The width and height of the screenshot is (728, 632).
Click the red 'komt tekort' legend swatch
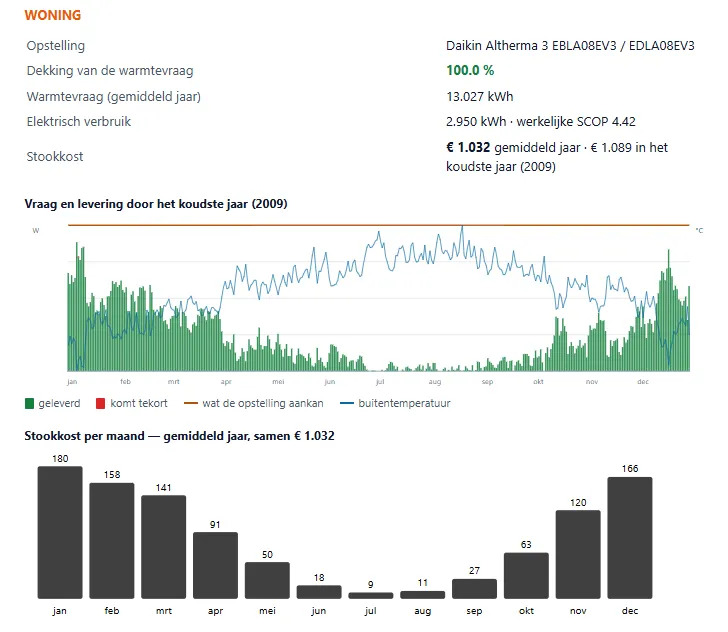pos(100,403)
